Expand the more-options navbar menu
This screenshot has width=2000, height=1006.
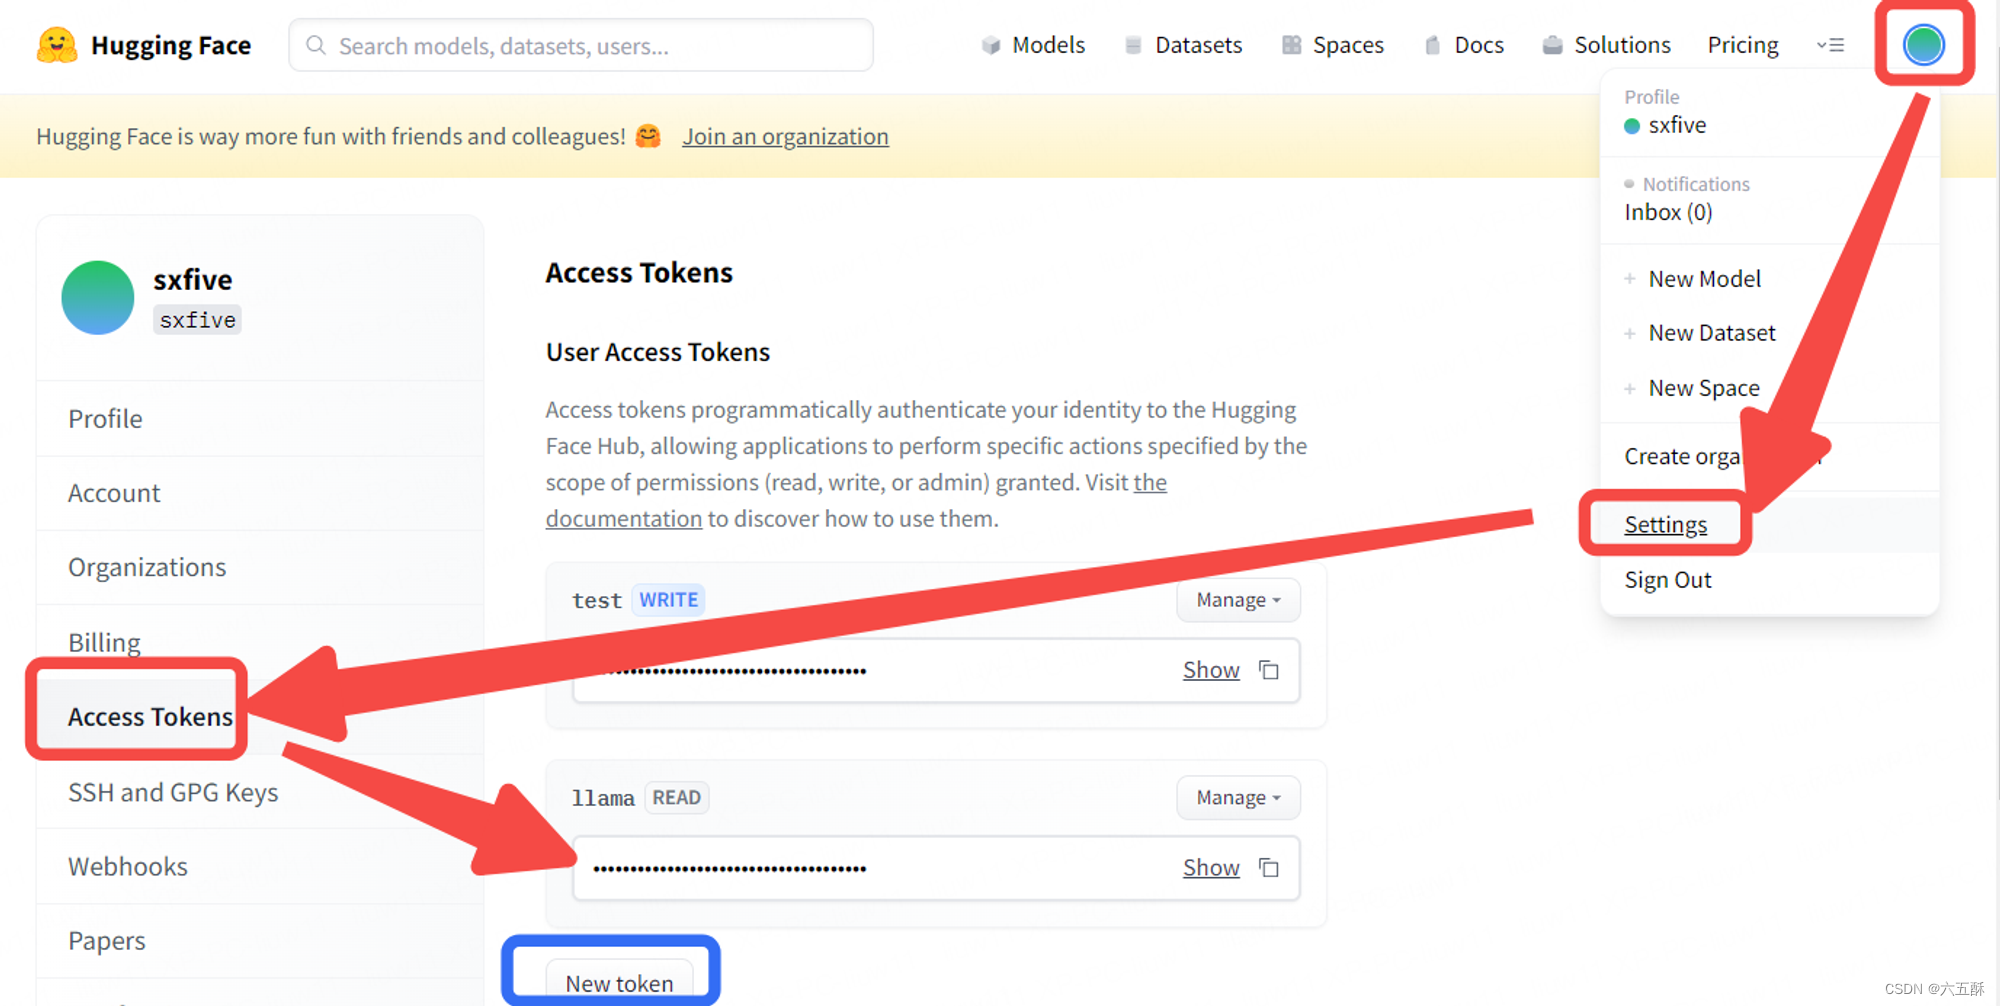coord(1830,45)
